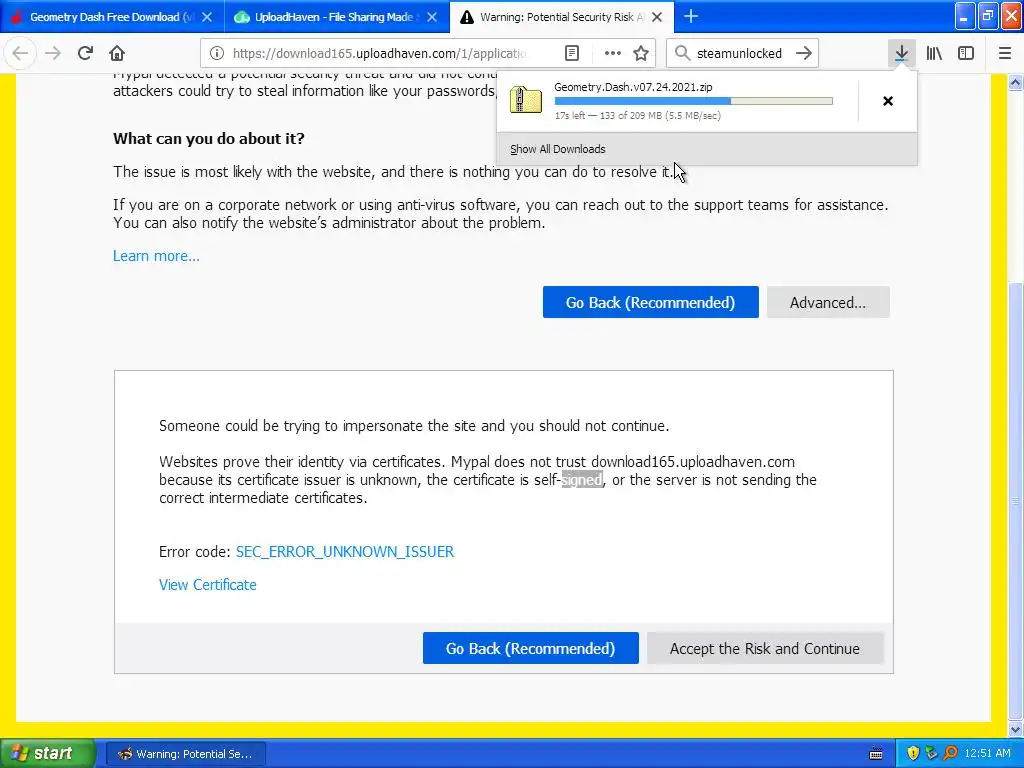
Task: Close the Warning security risk tab
Action: [x=657, y=17]
